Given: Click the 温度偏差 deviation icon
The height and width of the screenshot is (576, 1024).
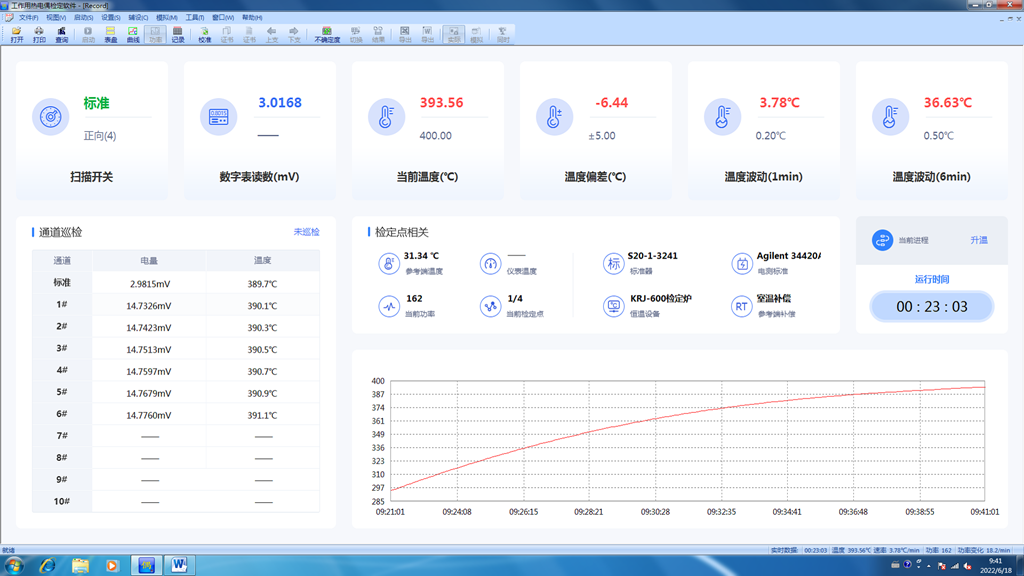Looking at the screenshot, I should click(554, 117).
